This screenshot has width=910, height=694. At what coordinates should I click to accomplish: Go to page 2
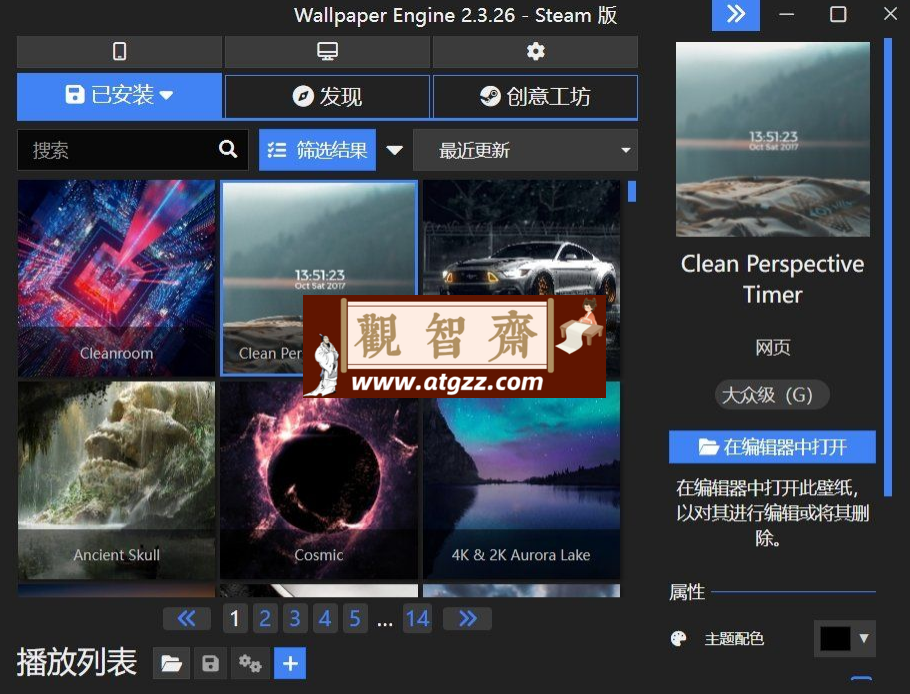coord(265,619)
